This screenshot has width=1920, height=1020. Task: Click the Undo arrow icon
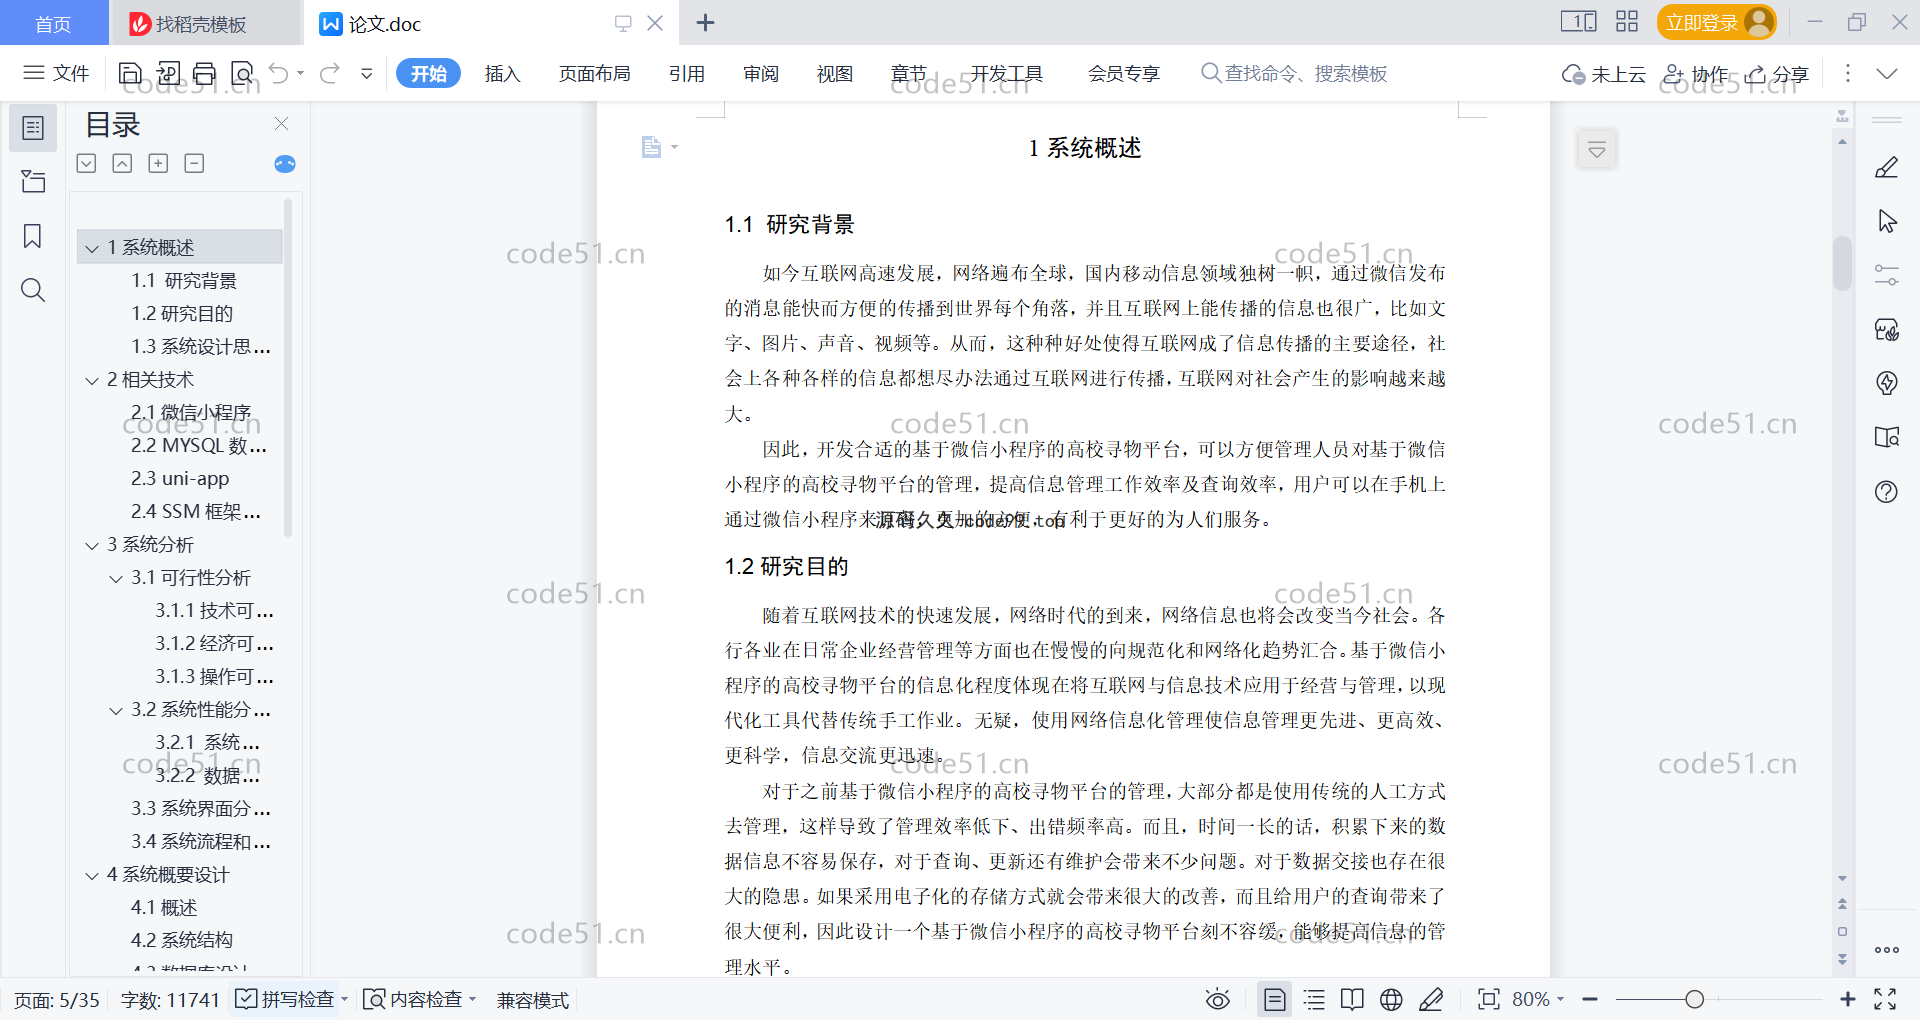pyautogui.click(x=279, y=73)
